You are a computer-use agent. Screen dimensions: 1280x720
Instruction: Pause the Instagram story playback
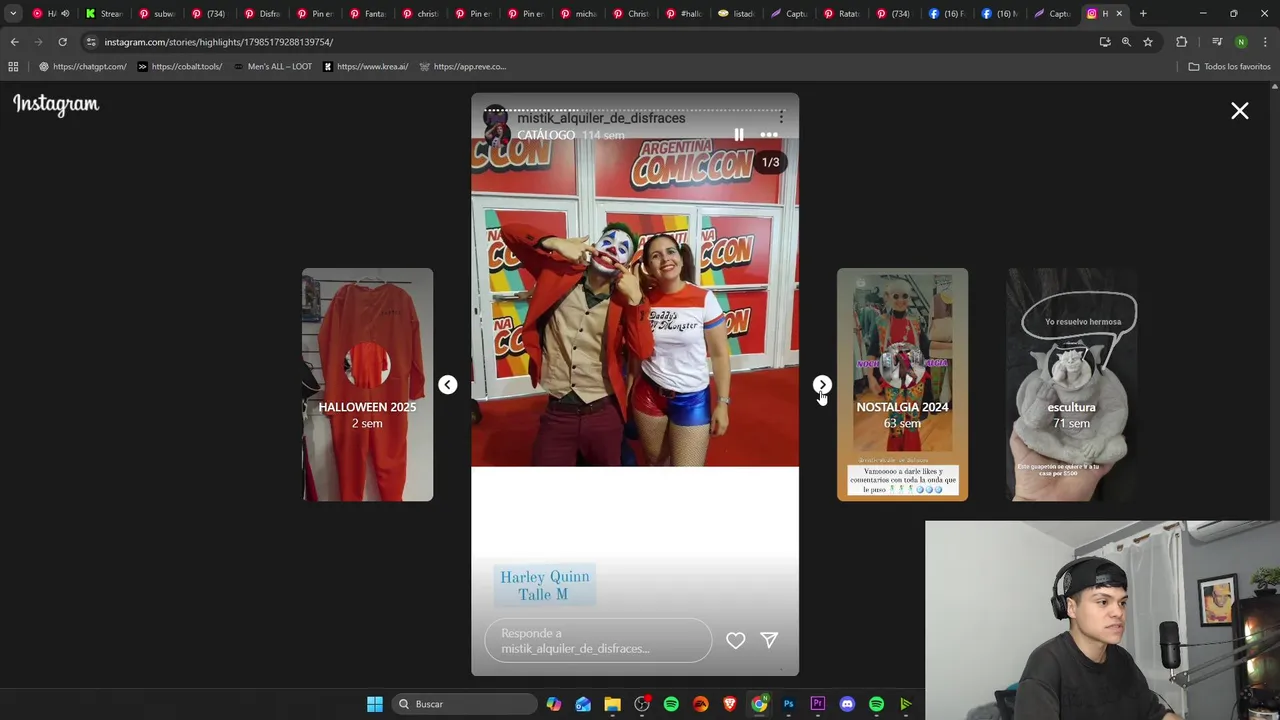(739, 135)
